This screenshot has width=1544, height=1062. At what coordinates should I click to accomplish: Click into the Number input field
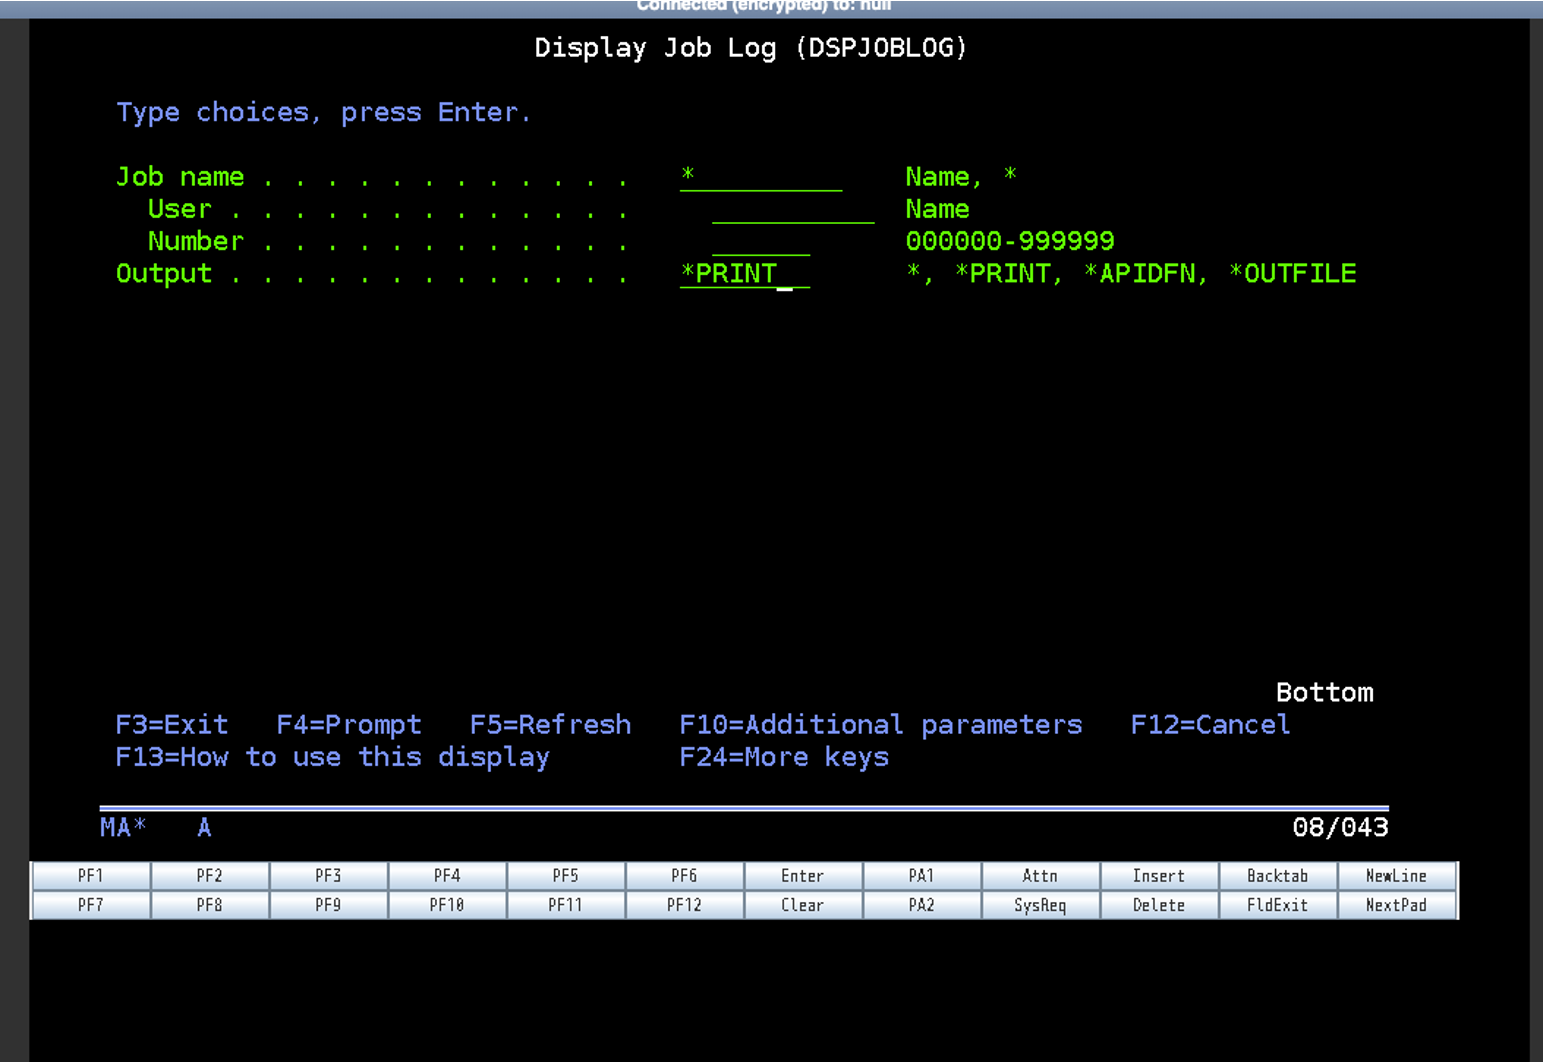(761, 241)
